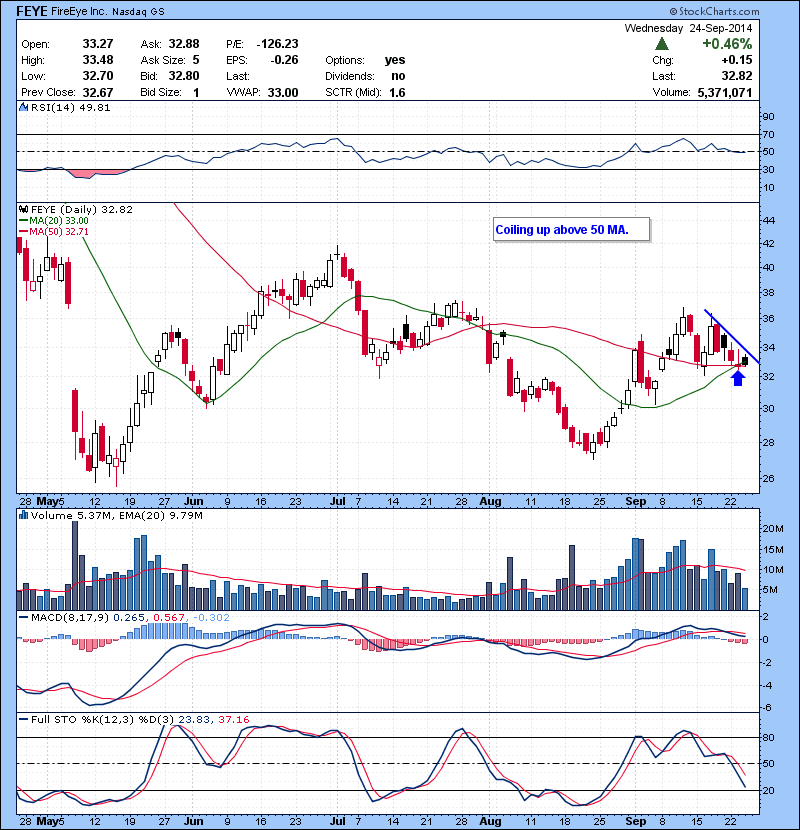Image resolution: width=800 pixels, height=830 pixels.
Task: Click the Chg value +0.15
Action: coord(736,60)
